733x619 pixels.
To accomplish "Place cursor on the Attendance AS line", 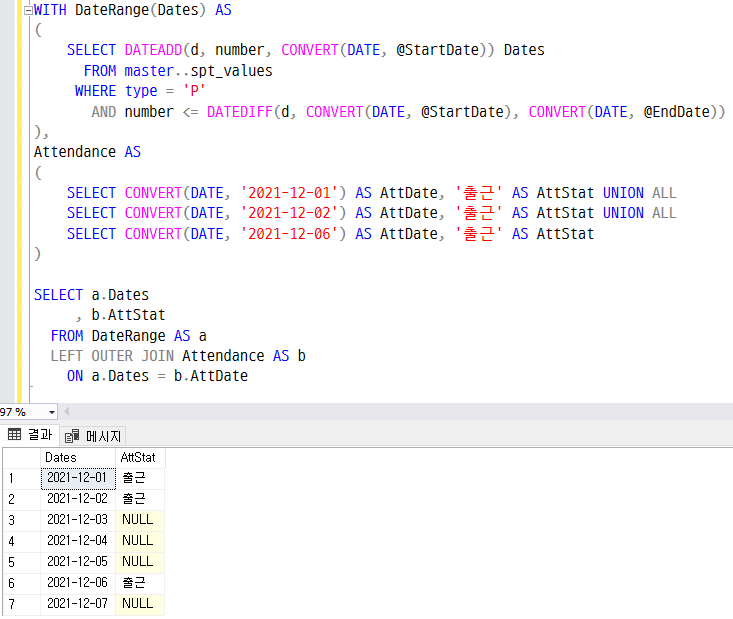I will click(87, 152).
